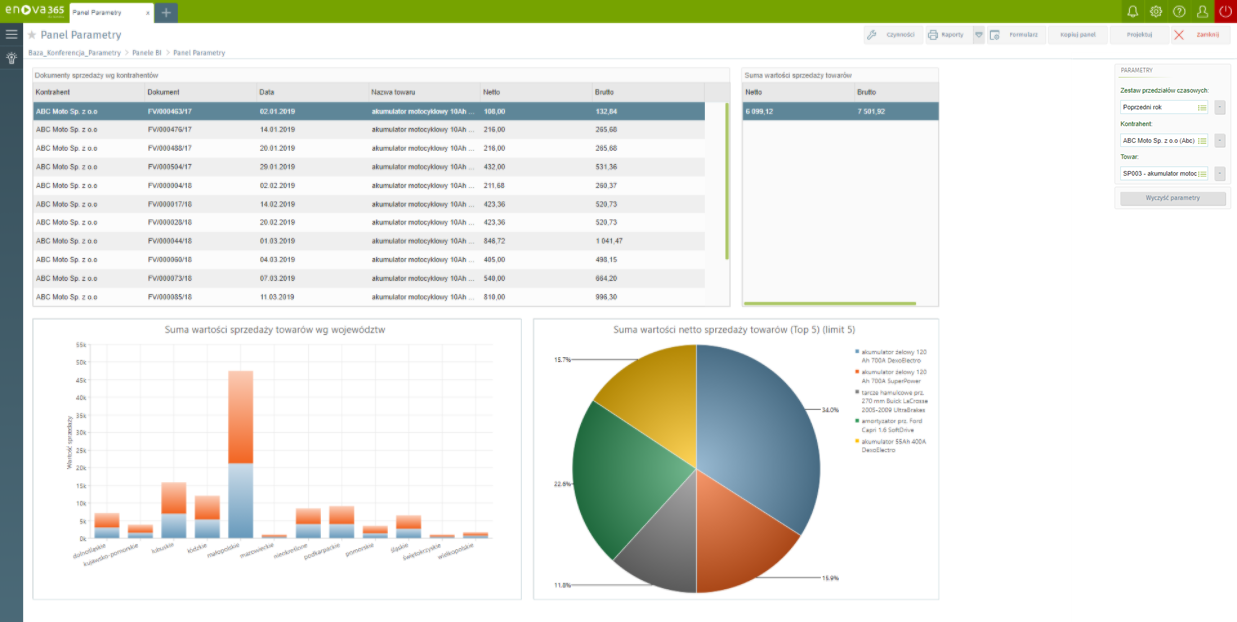Open the hamburger menu in left sidebar
Viewport: 1237px width, 622px height.
[x=11, y=34]
